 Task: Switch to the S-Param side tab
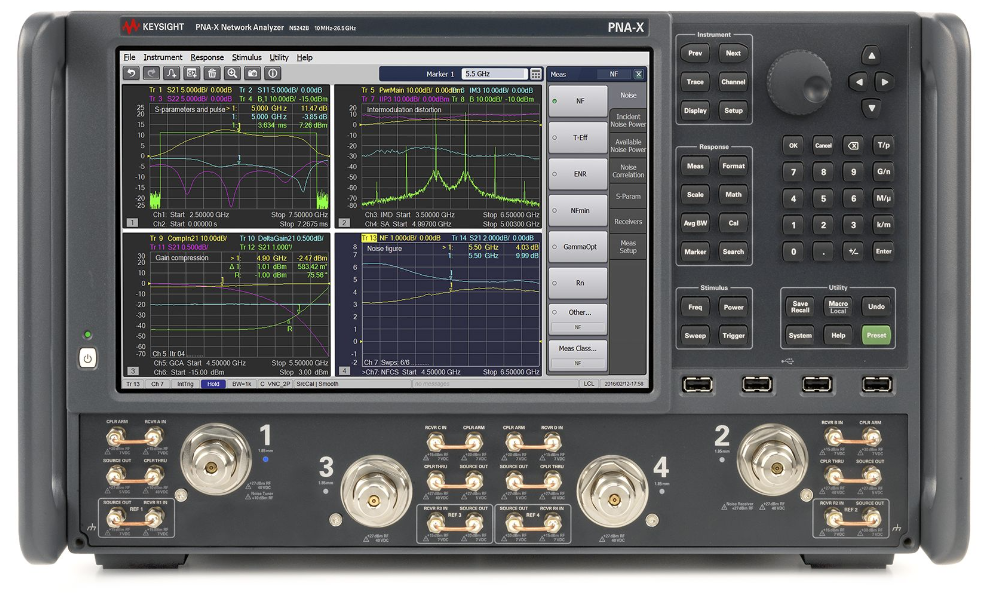629,196
